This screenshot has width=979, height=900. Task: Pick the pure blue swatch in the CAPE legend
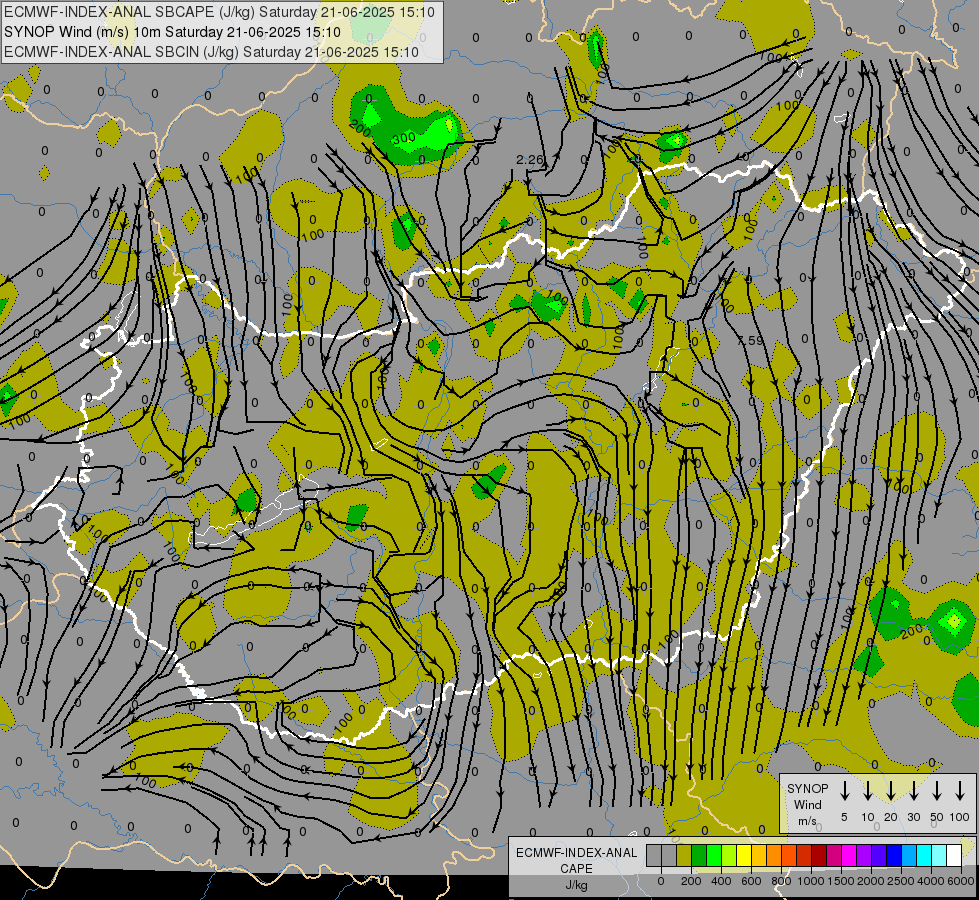895,855
